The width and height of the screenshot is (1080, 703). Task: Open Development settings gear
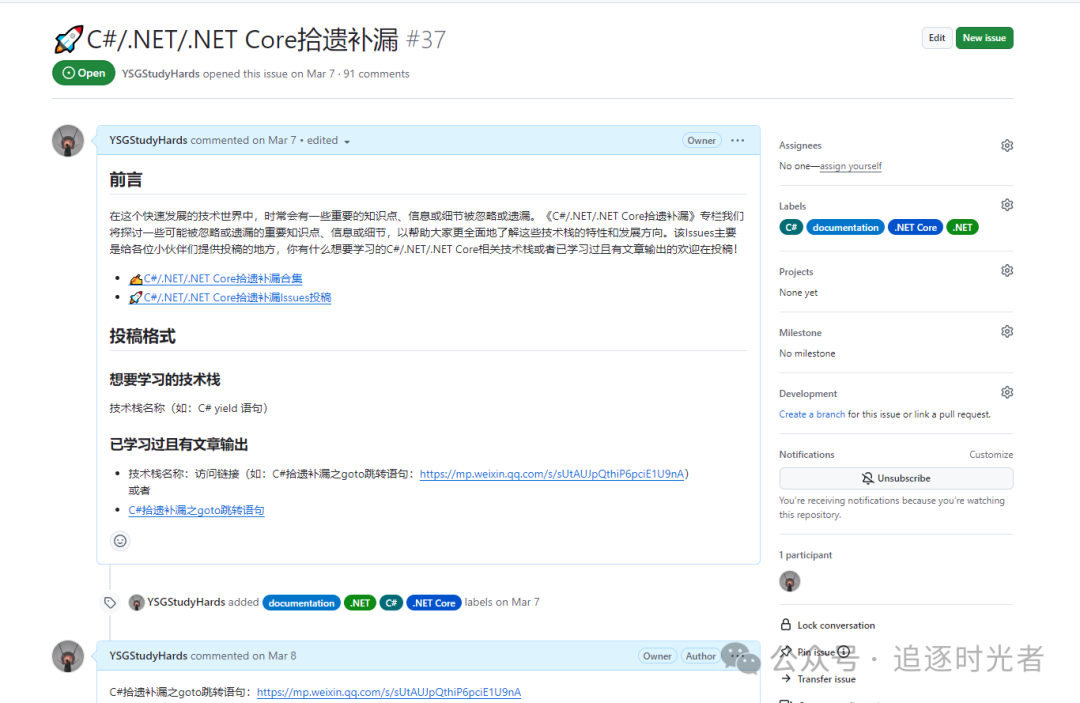click(1006, 392)
